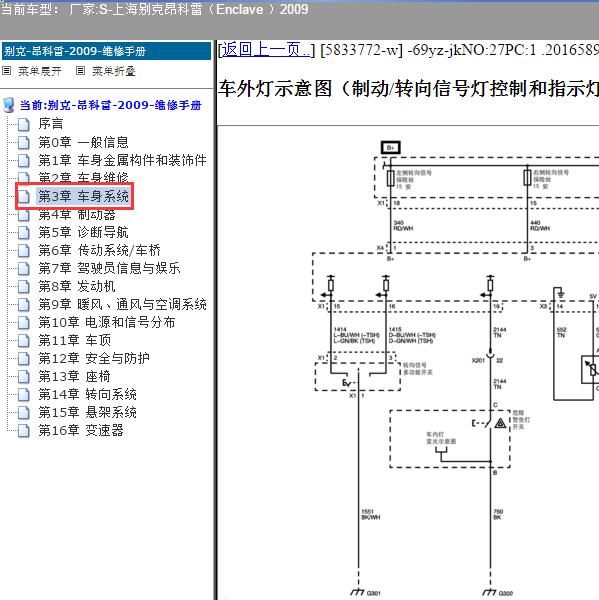Open 第15章 悬架系统 chapter
This screenshot has height=600, width=599.
[x=88, y=412]
